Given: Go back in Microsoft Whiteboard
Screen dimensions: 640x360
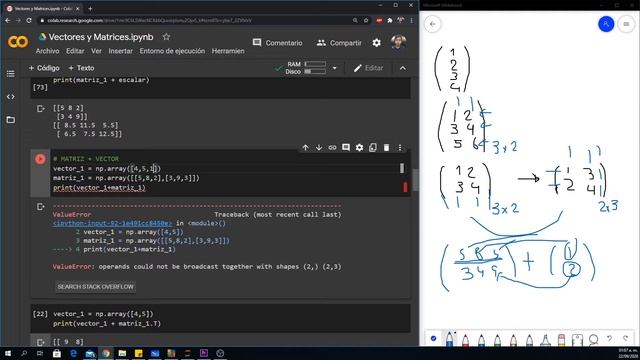Looking at the screenshot, I should (433, 24).
